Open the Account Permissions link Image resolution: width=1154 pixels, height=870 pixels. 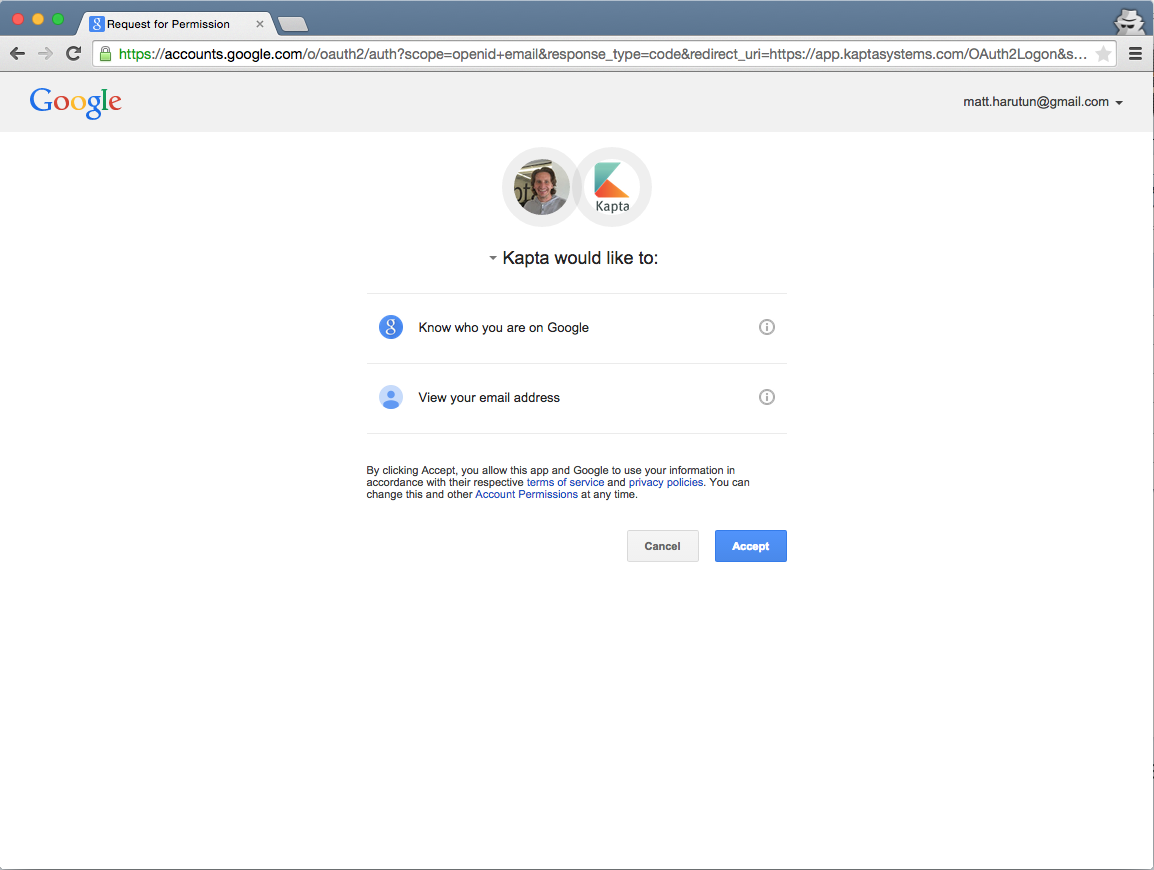point(526,495)
